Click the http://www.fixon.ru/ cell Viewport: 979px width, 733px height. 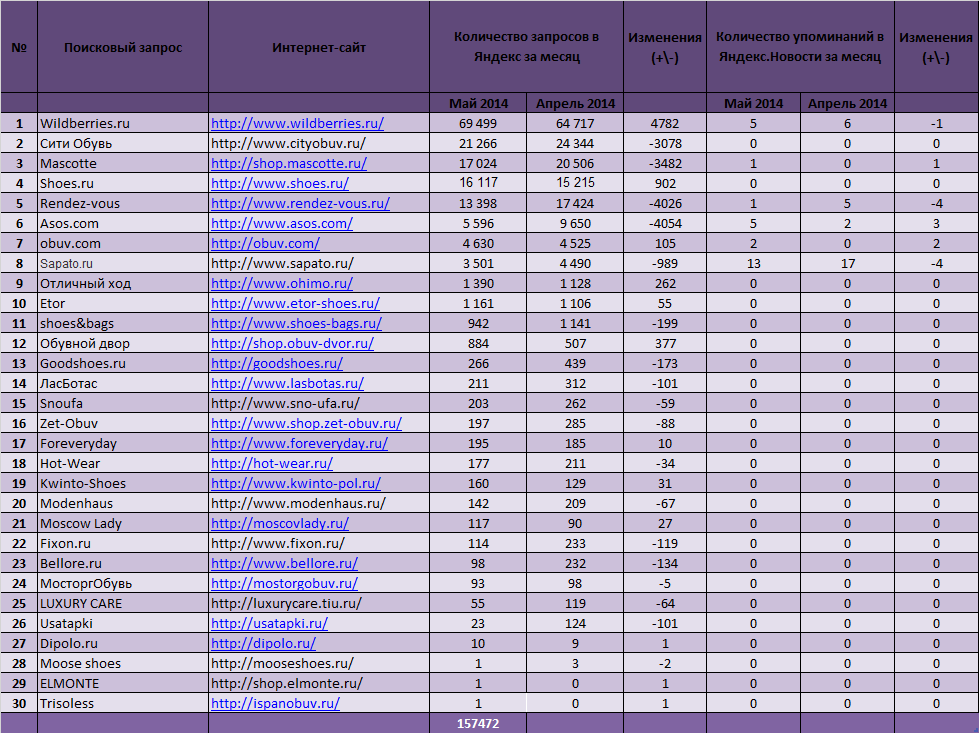pos(319,543)
